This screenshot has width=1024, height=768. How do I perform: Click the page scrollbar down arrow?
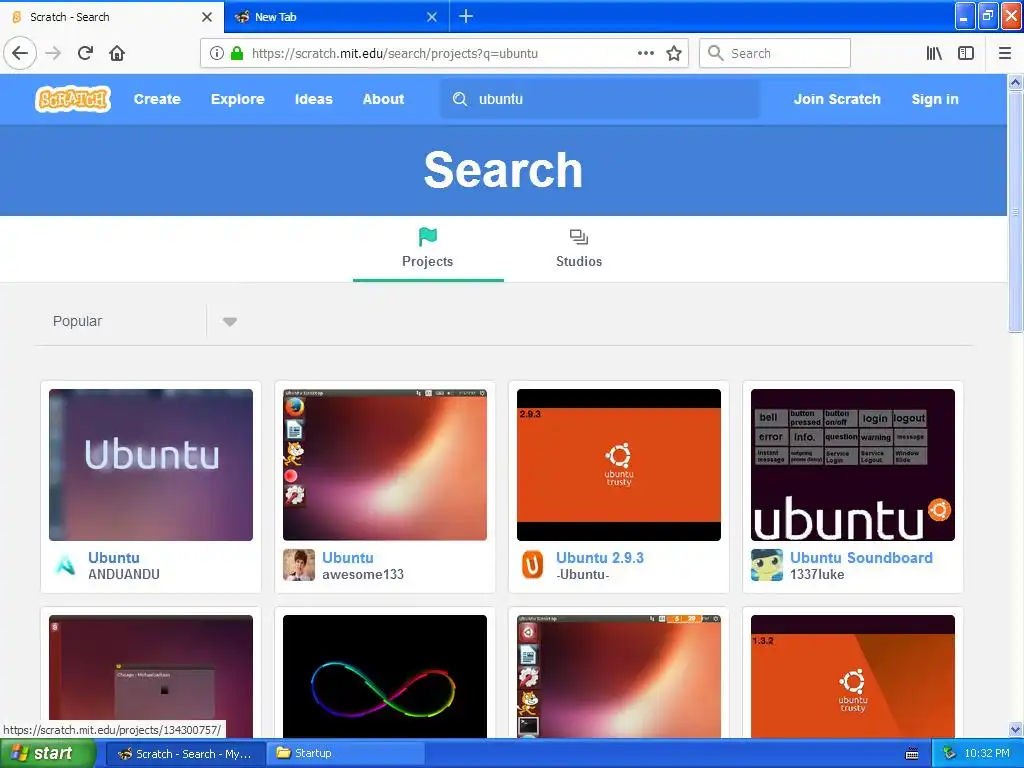(1015, 729)
